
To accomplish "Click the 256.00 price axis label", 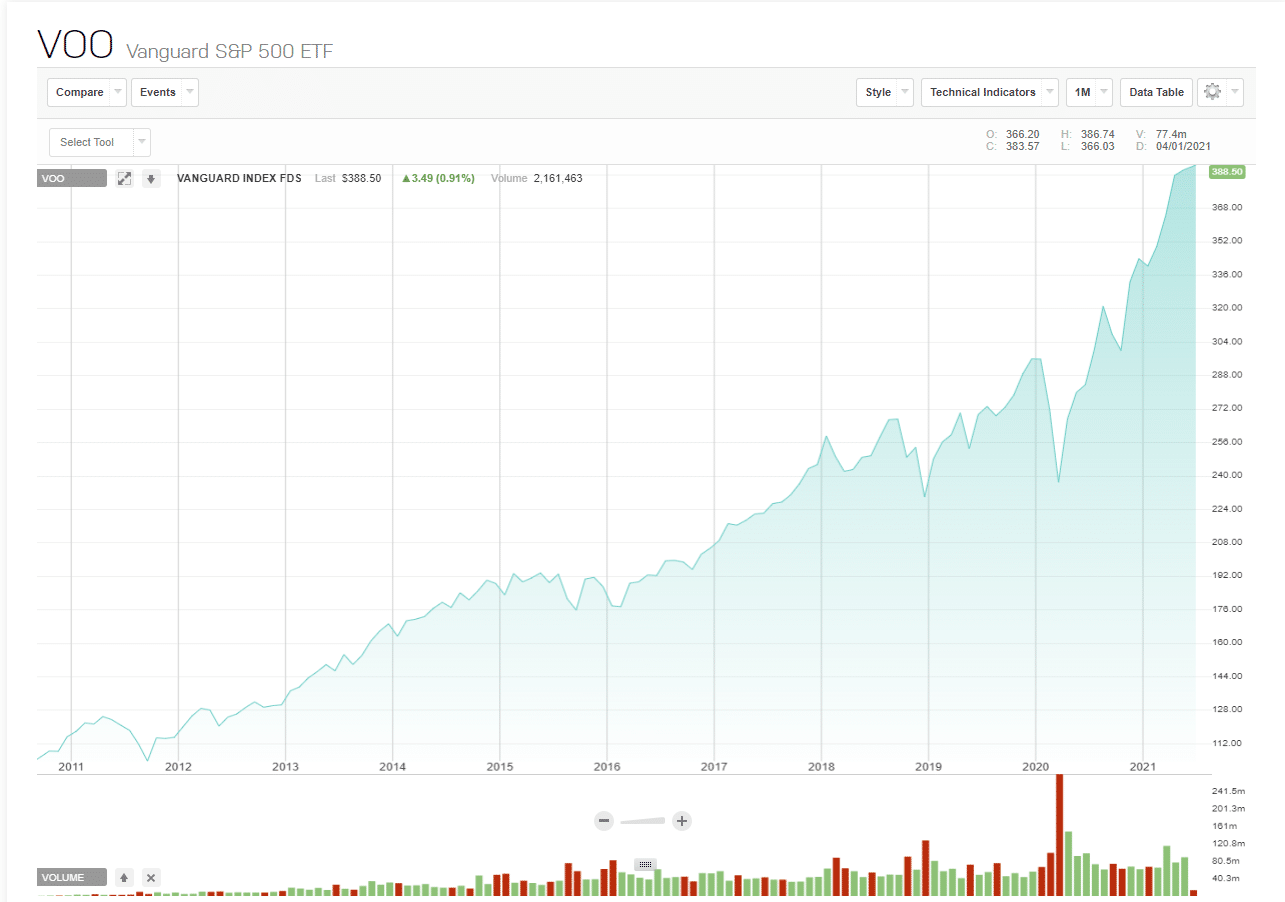I will [1225, 441].
